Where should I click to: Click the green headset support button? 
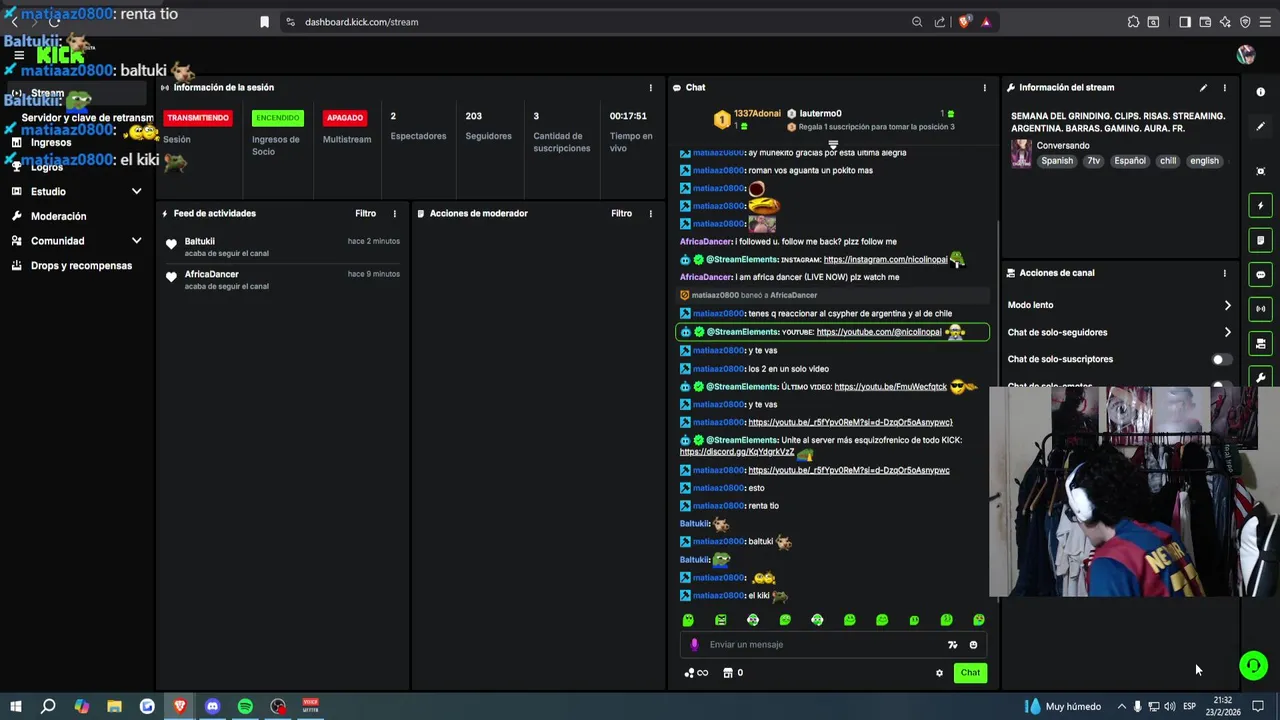pos(1253,665)
